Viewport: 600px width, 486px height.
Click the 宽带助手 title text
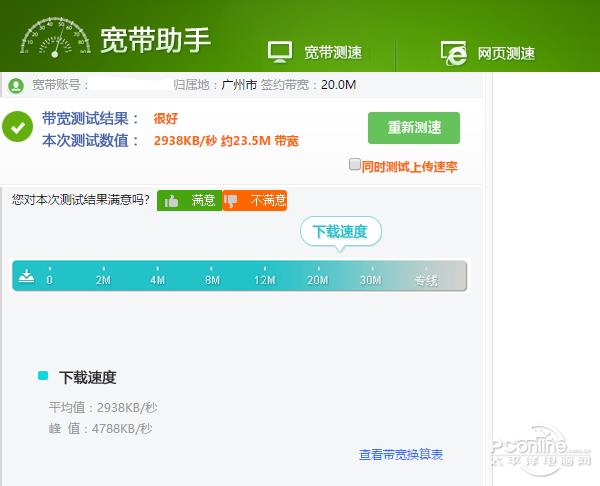155,39
